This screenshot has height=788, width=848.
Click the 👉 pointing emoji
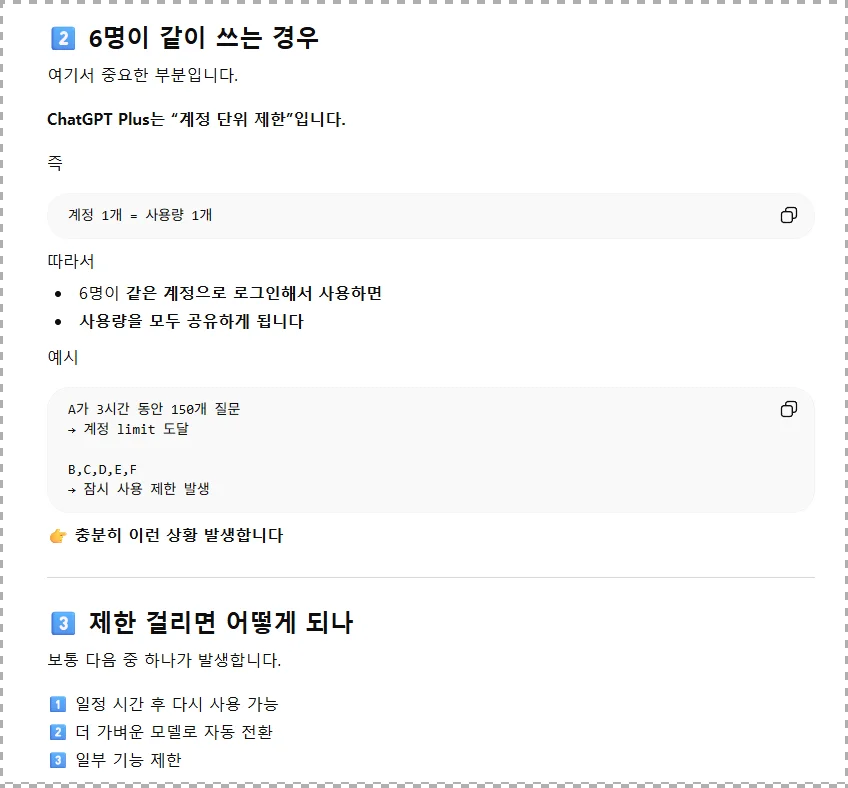tap(57, 535)
